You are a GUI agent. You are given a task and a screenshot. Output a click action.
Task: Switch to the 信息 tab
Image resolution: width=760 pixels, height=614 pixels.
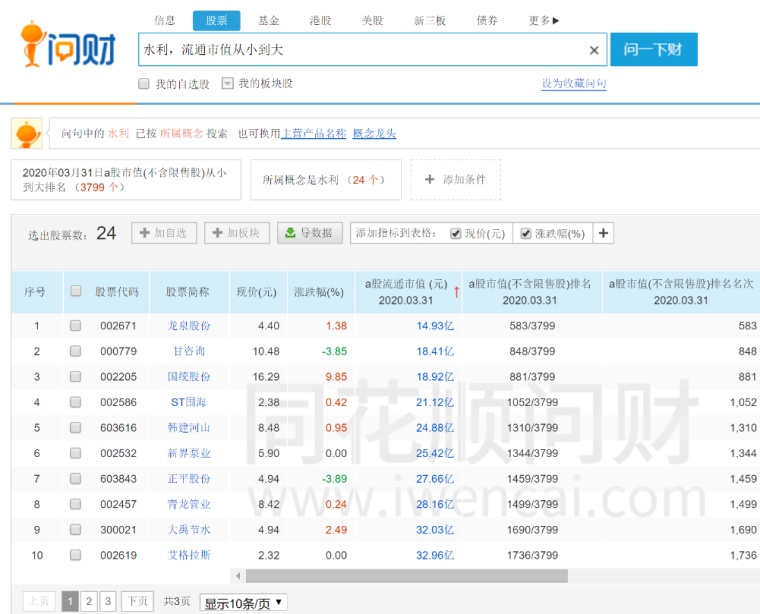(x=164, y=20)
